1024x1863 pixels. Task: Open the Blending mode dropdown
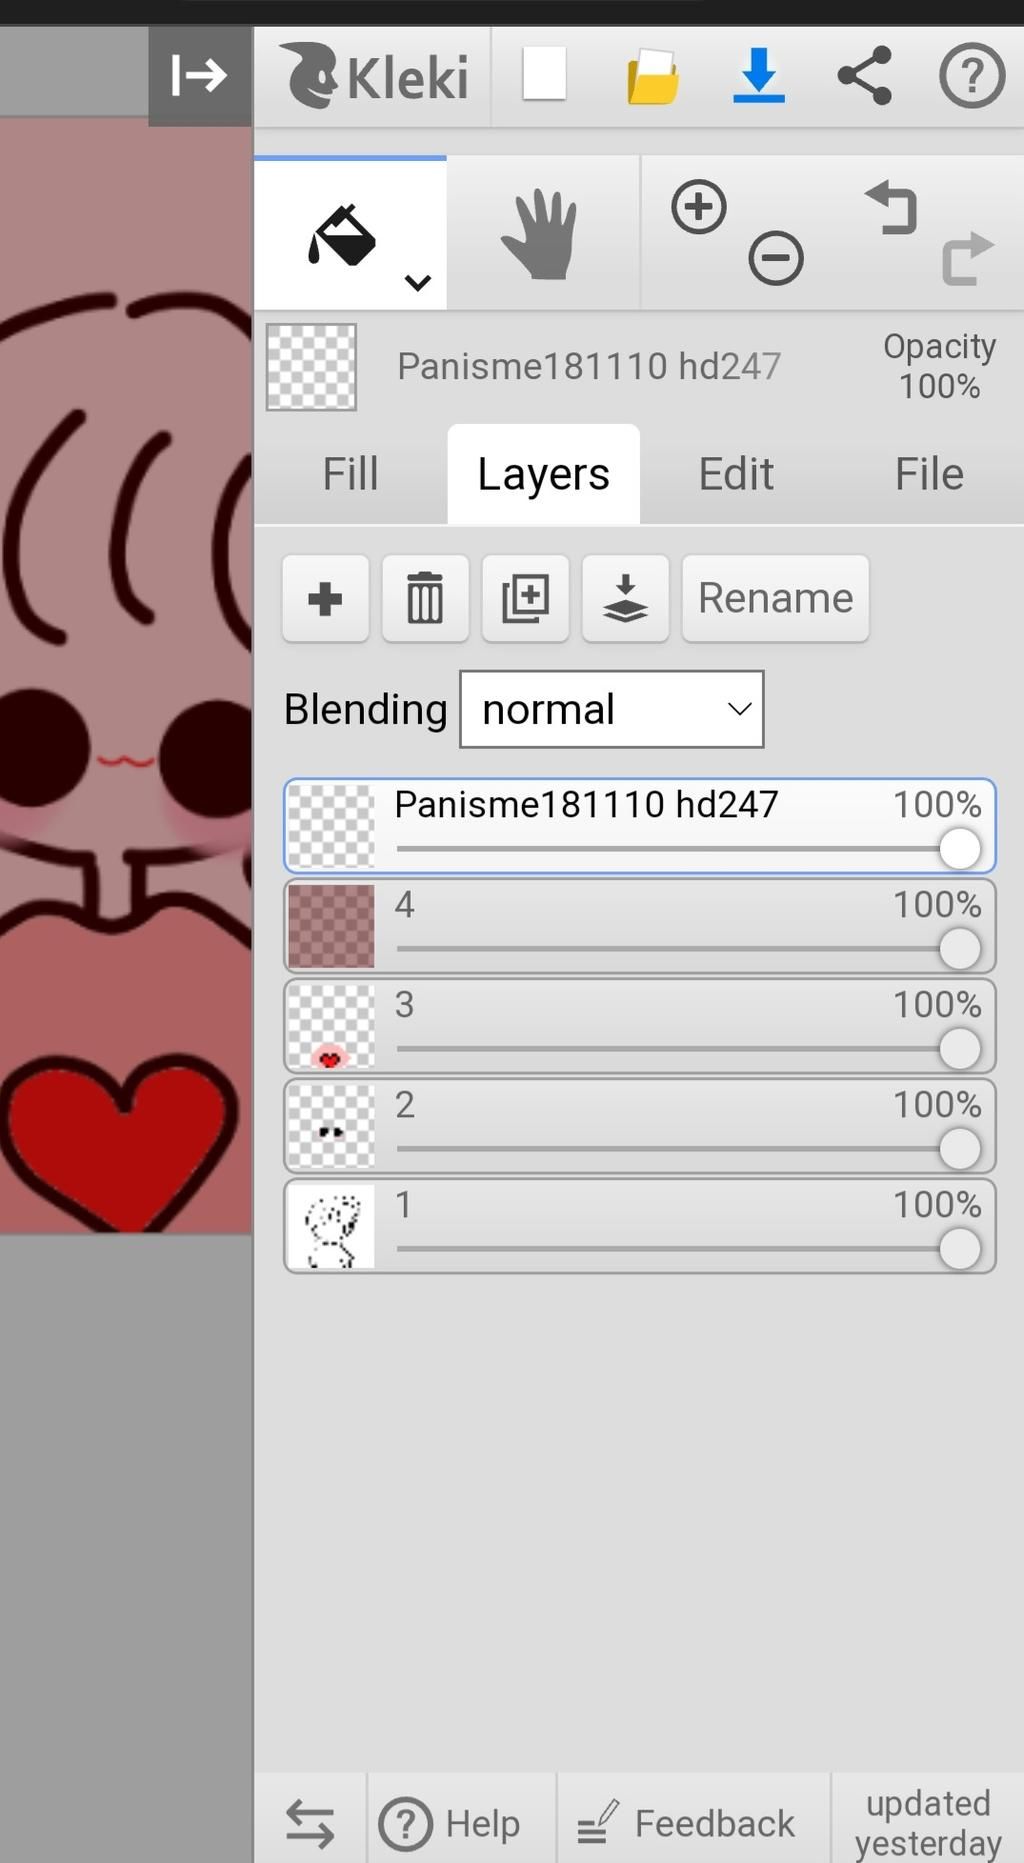(x=612, y=709)
